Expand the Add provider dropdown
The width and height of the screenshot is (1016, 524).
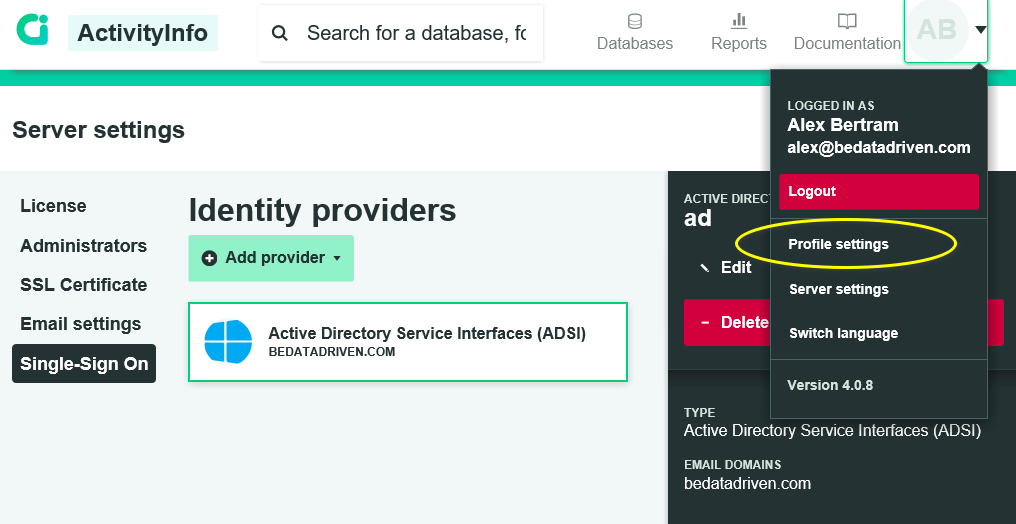tap(271, 258)
